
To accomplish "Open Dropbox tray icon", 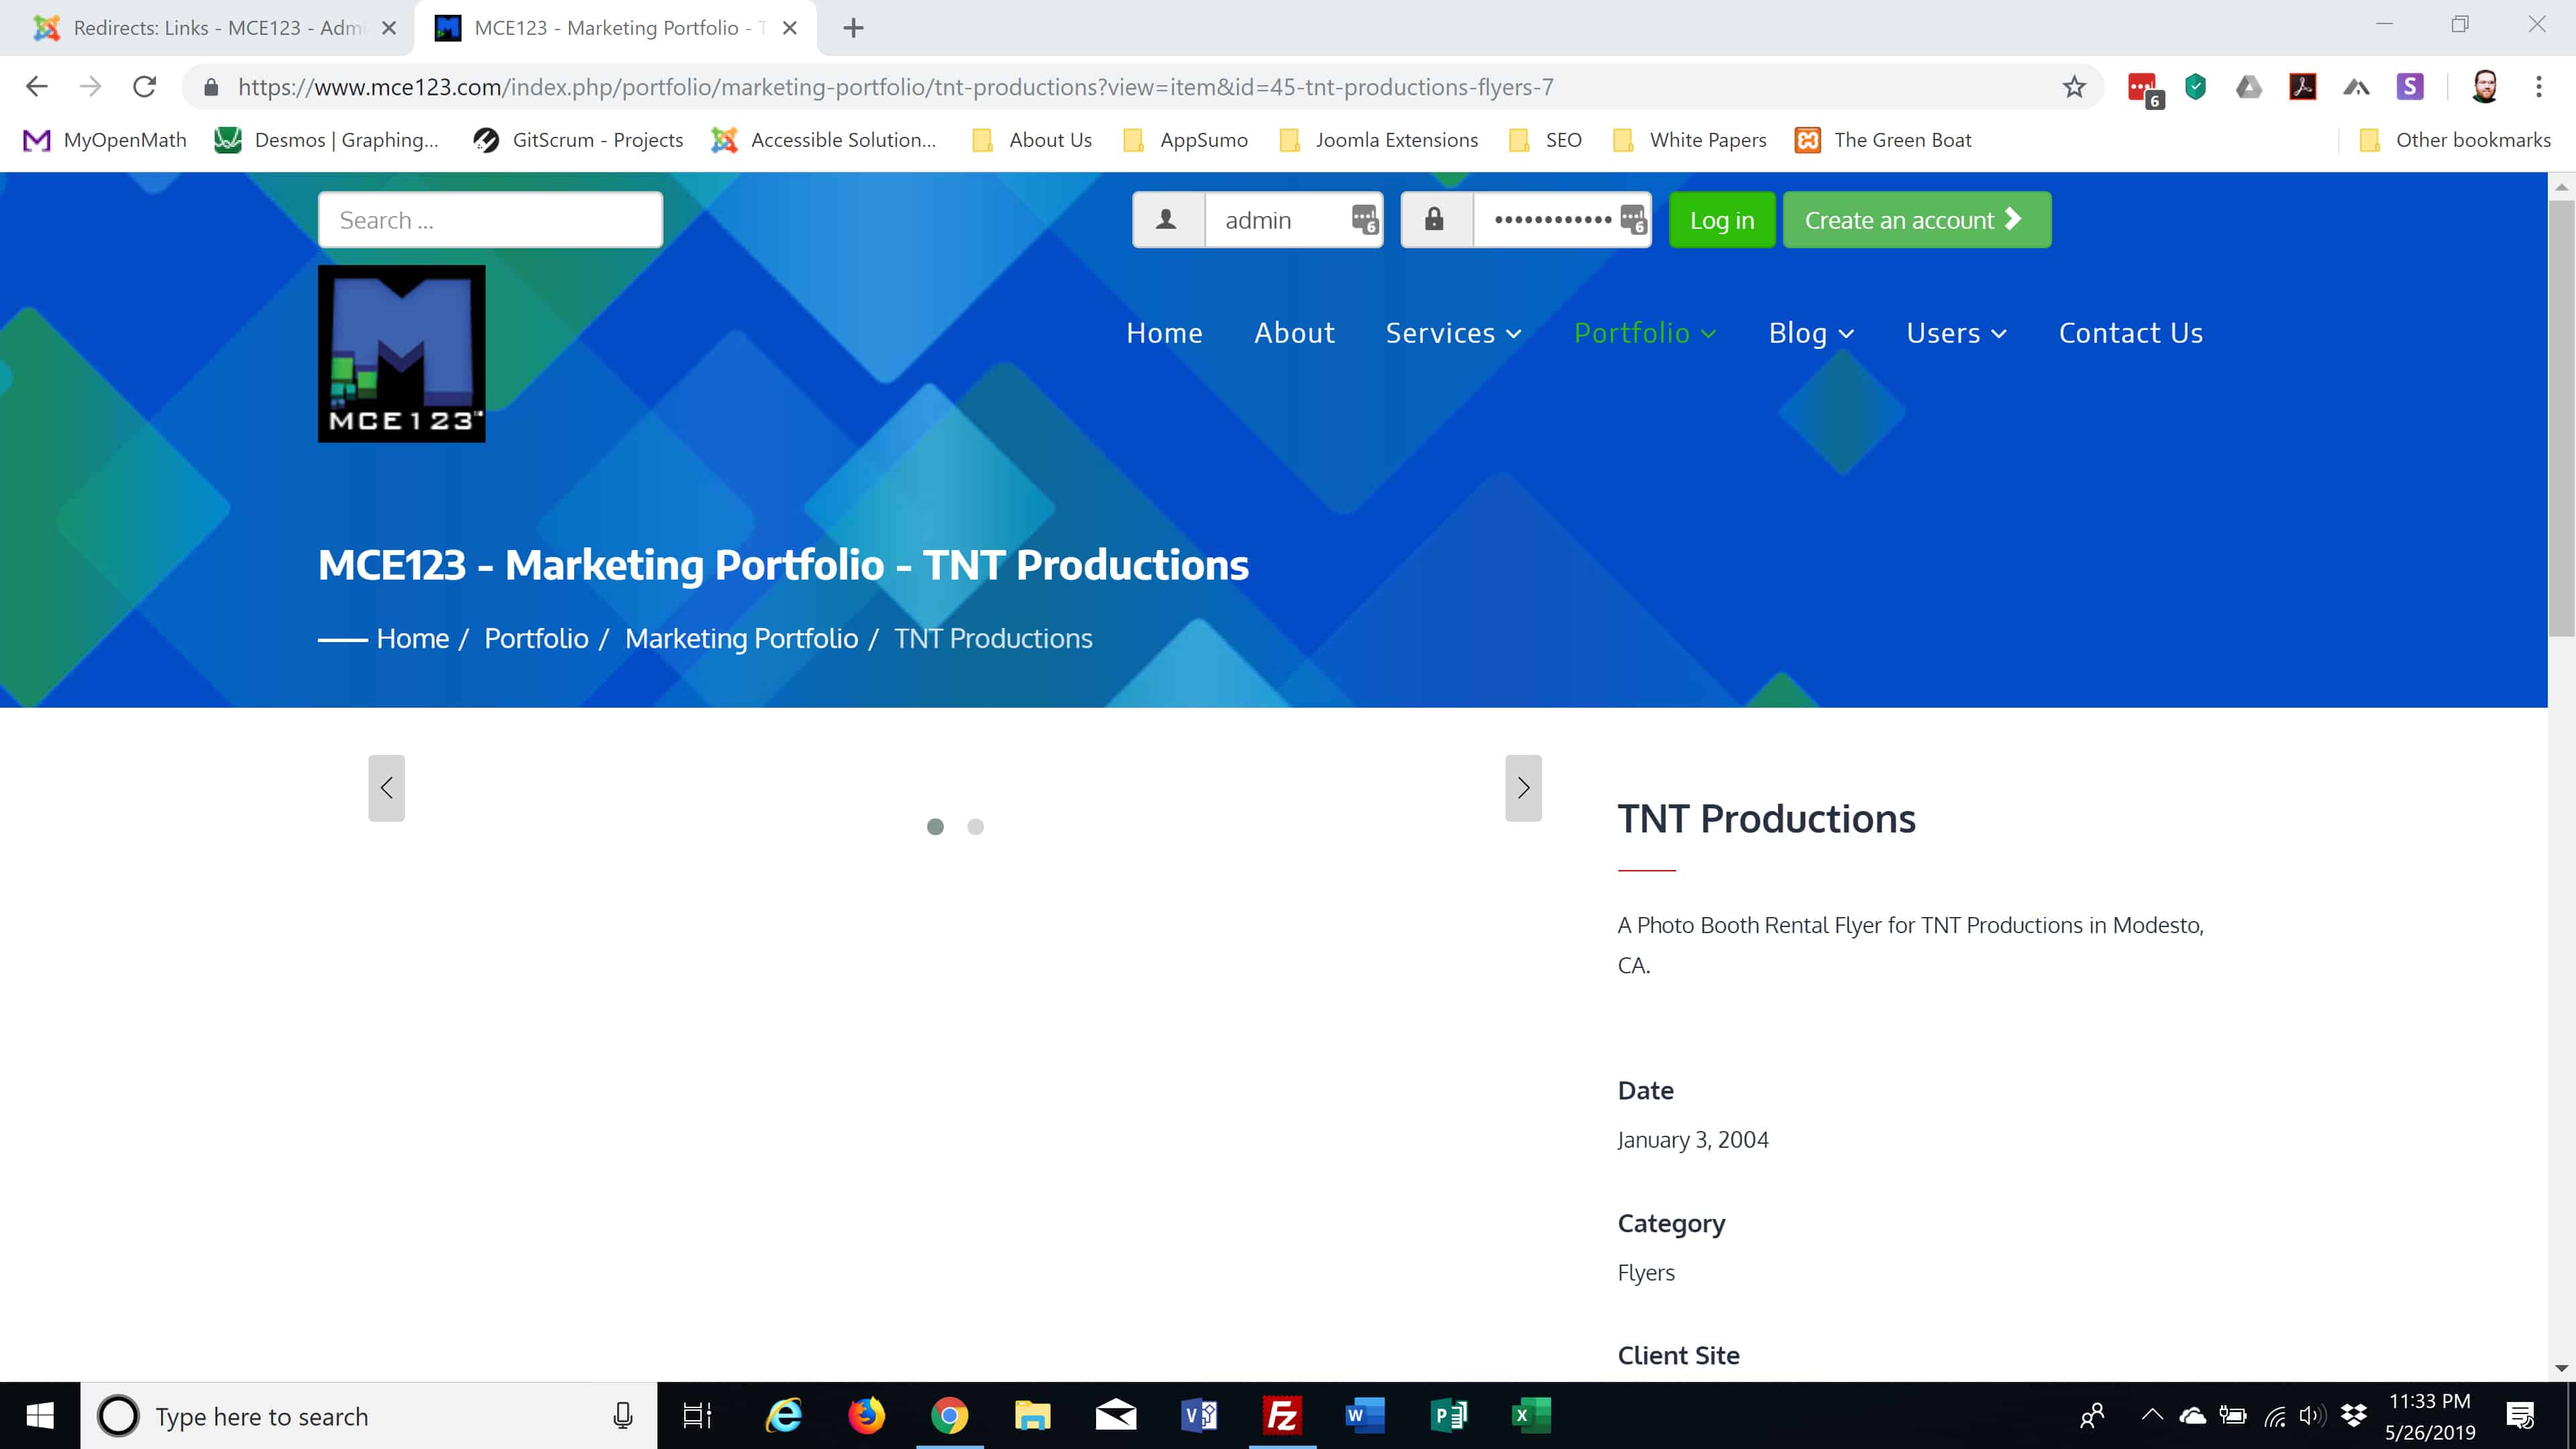I will pos(2353,1415).
